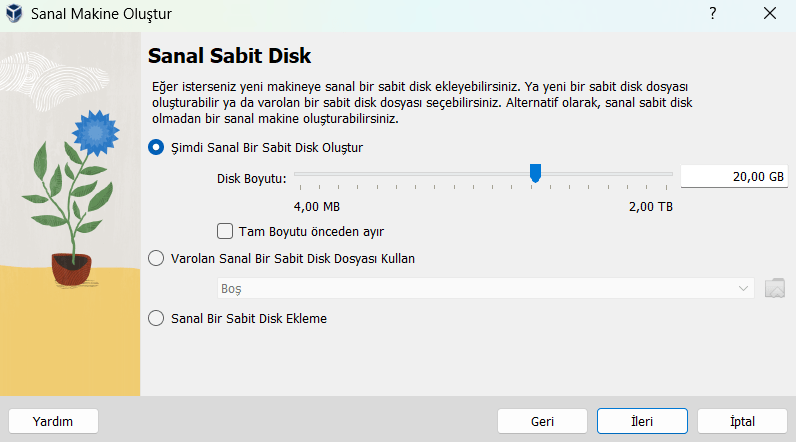Screen dimensions: 796x442
Task: Close the Sanal Makine Oluştur dialog
Action: click(769, 14)
